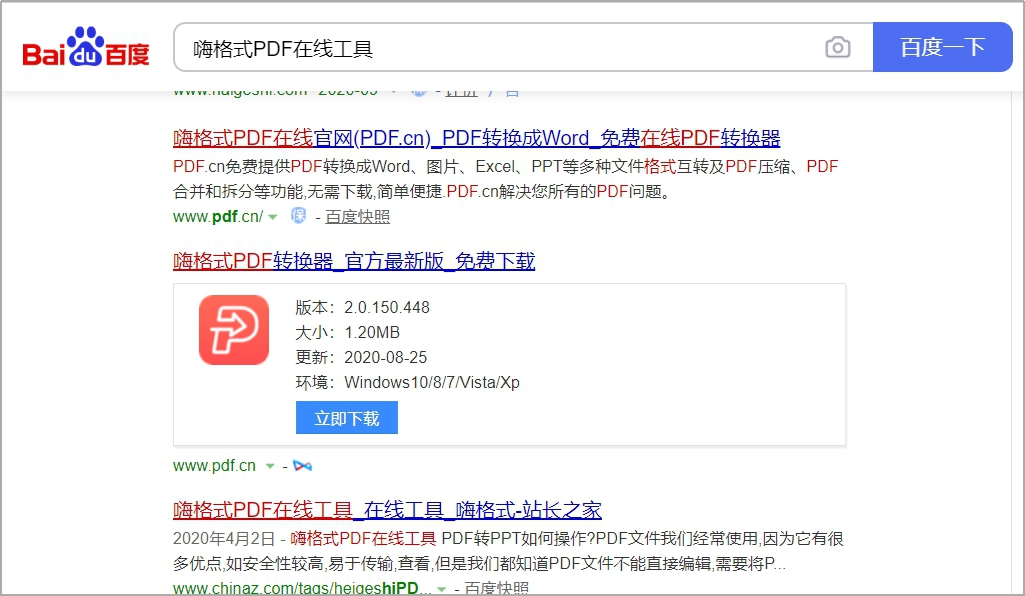
Task: Open 百度快照 for www.pdf.cn/ result
Action: click(358, 217)
